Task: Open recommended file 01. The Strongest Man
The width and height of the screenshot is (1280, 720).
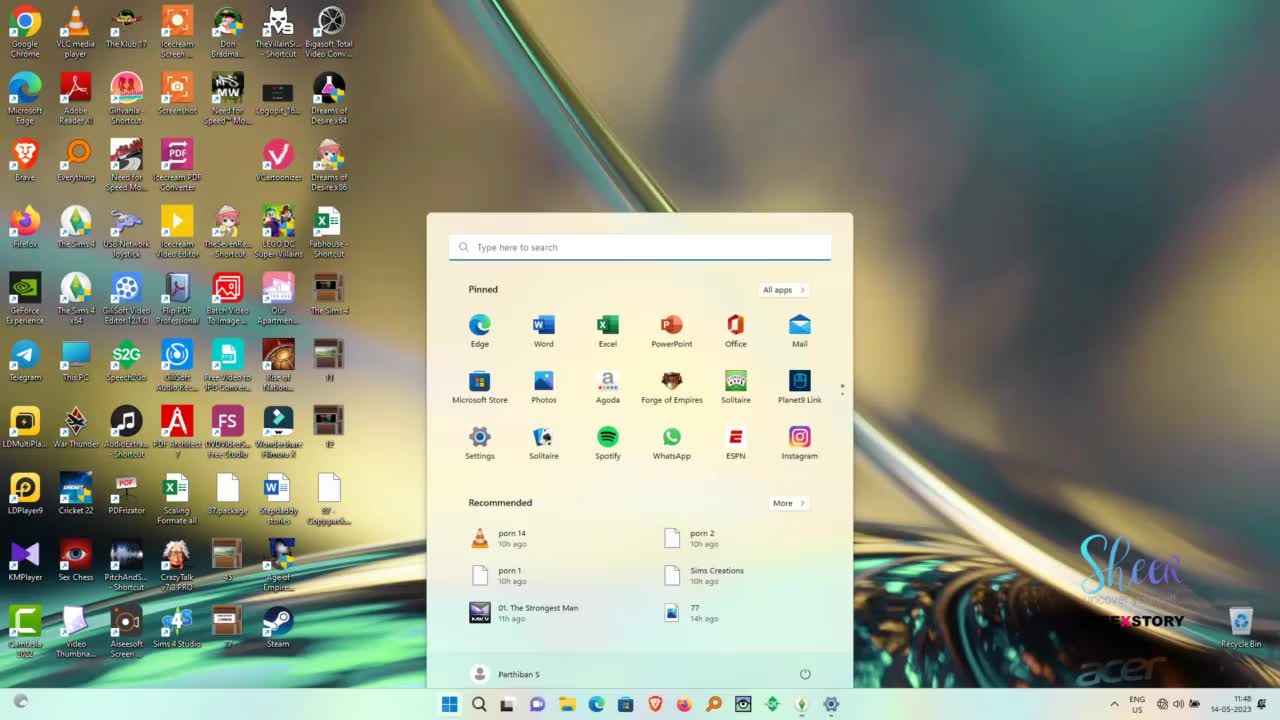Action: point(537,612)
